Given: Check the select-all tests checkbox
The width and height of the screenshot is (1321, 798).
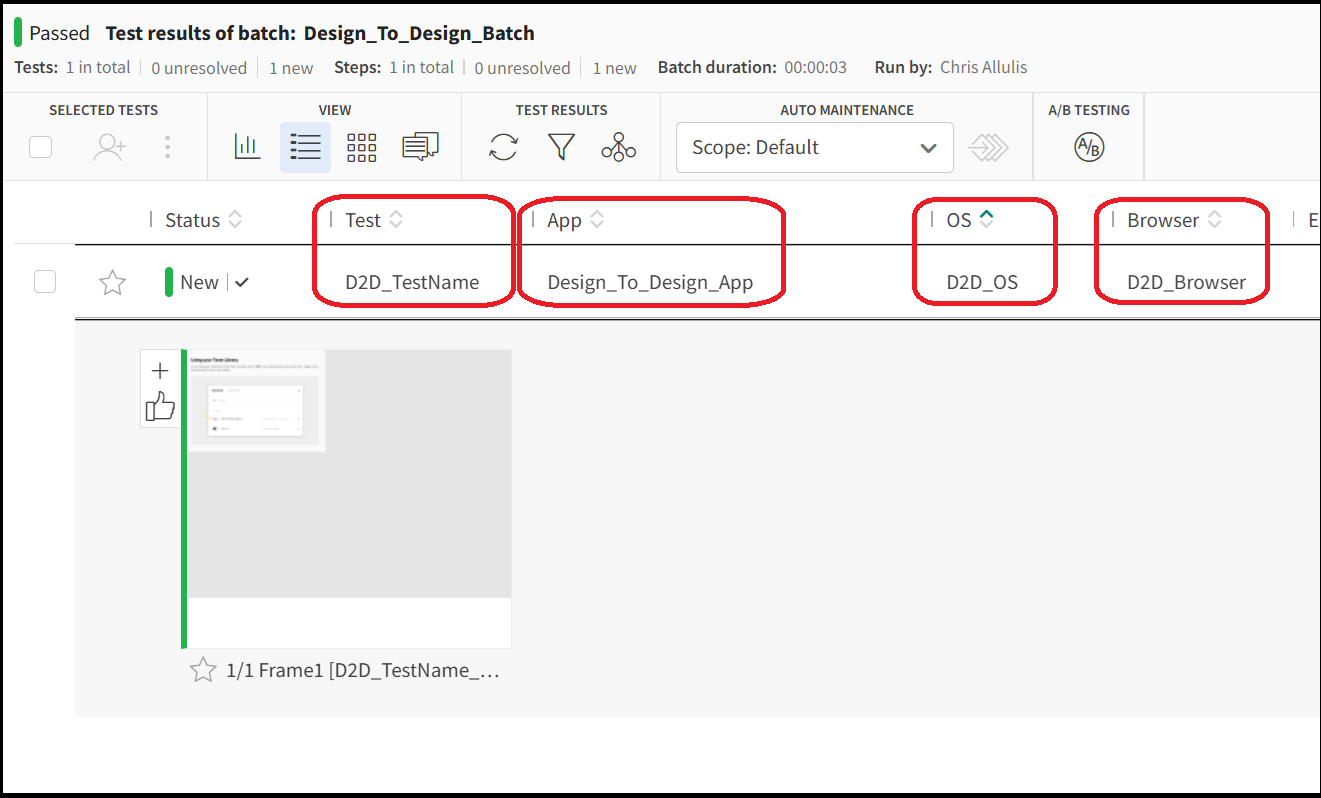Looking at the screenshot, I should pyautogui.click(x=40, y=146).
